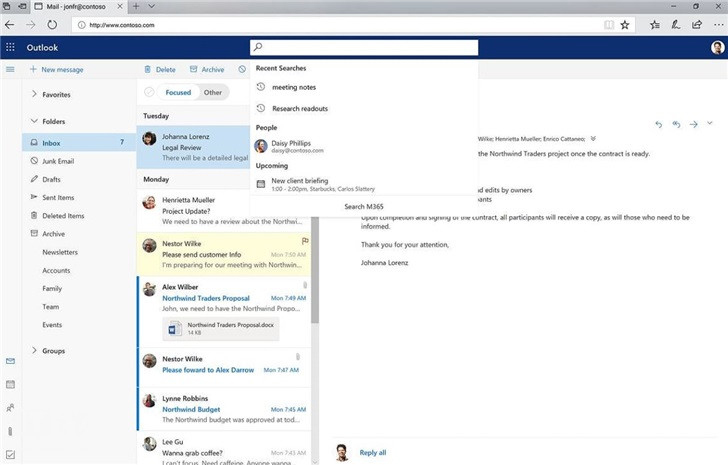Flag the Nestor Wilke customer info email
Screen dimensions: 728x465
coord(304,241)
